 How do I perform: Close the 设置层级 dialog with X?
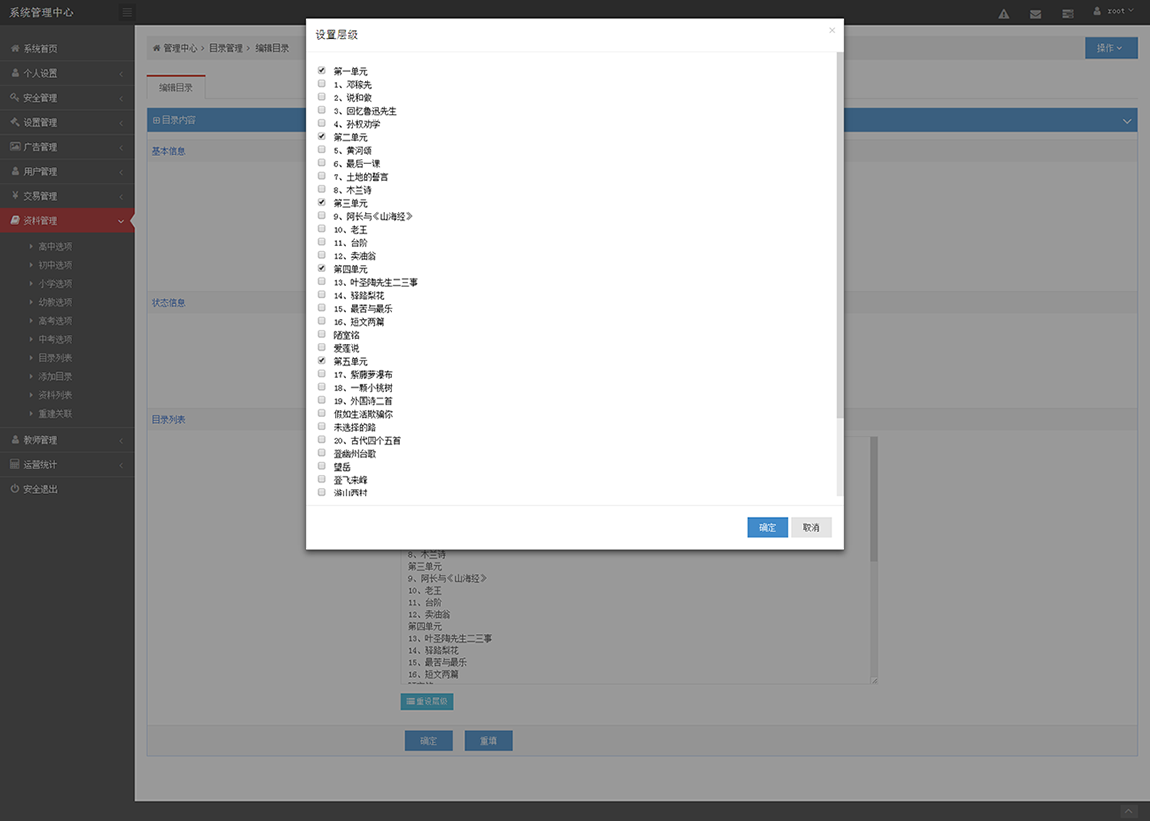[831, 31]
